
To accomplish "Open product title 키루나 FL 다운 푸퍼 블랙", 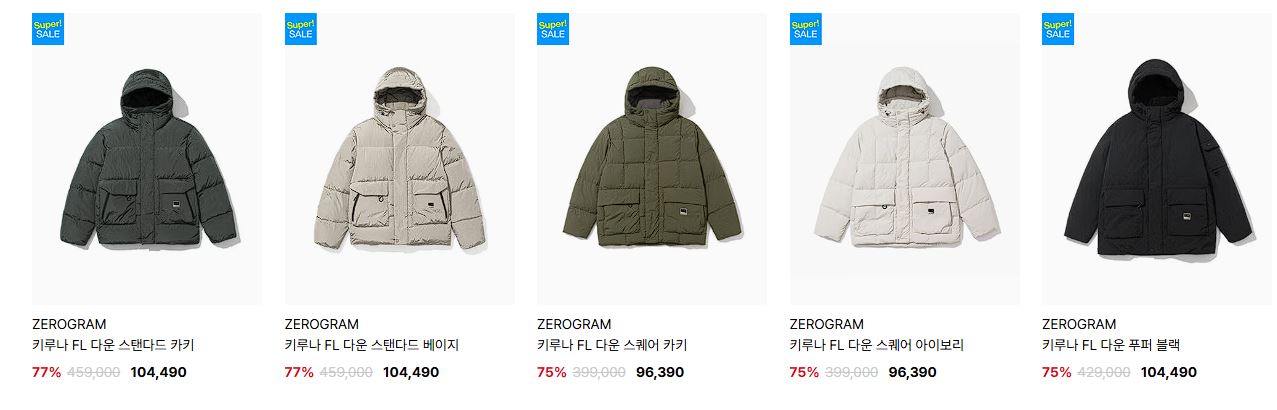I will pyautogui.click(x=1111, y=346).
